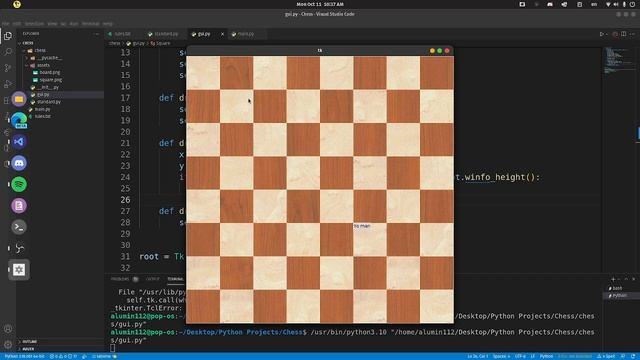Open the Search view in the activity bar
Viewport: 640px width, 360px height.
click(8, 52)
